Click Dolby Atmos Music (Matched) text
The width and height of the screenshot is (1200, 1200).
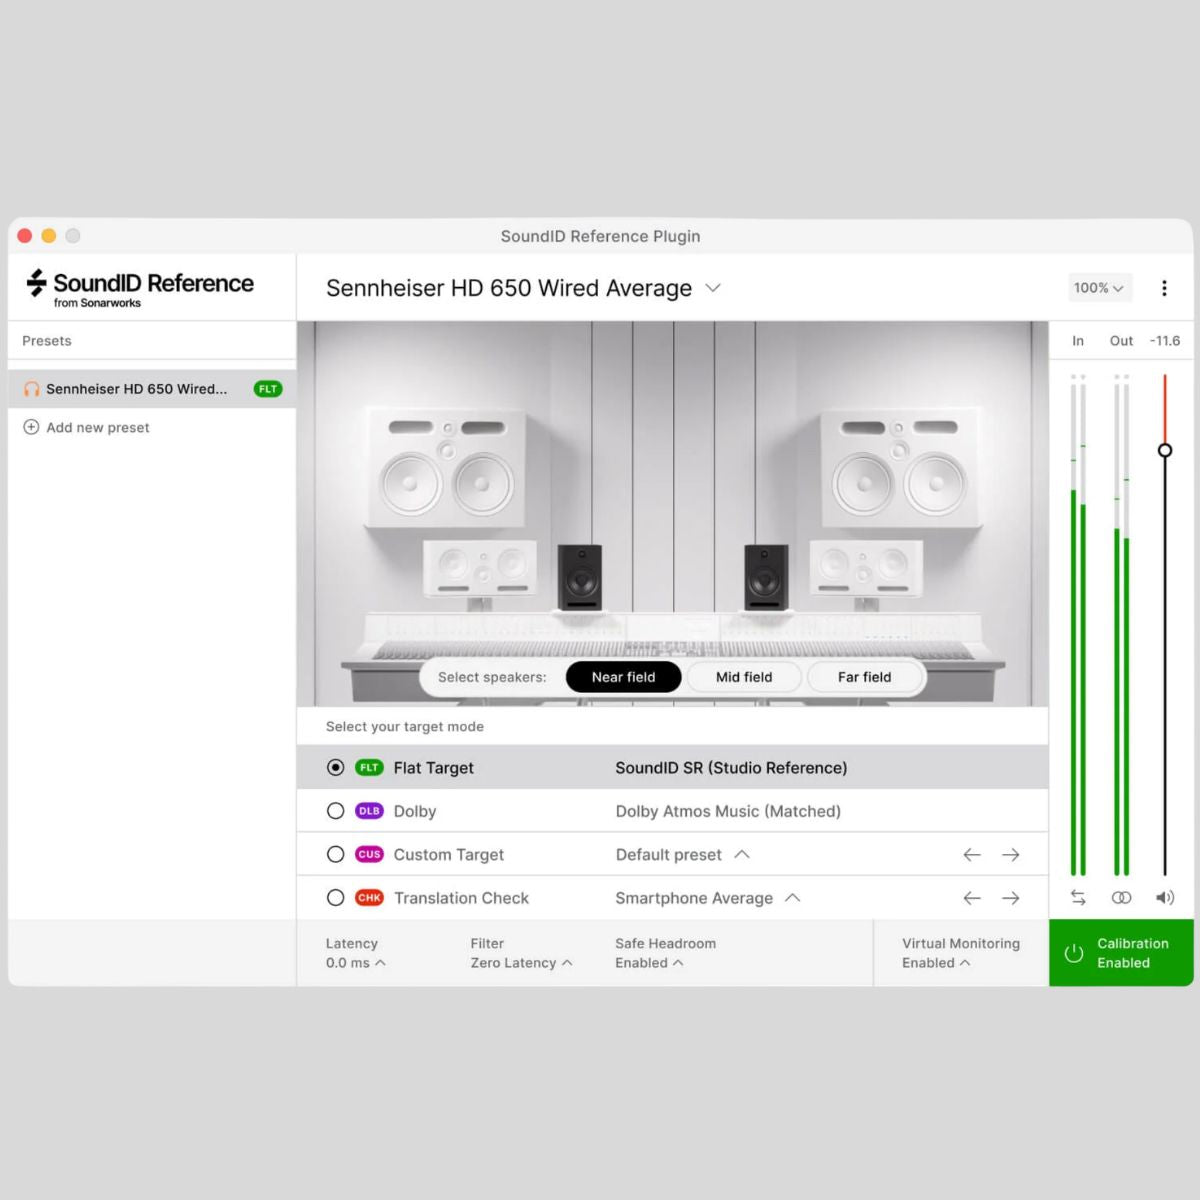(728, 811)
